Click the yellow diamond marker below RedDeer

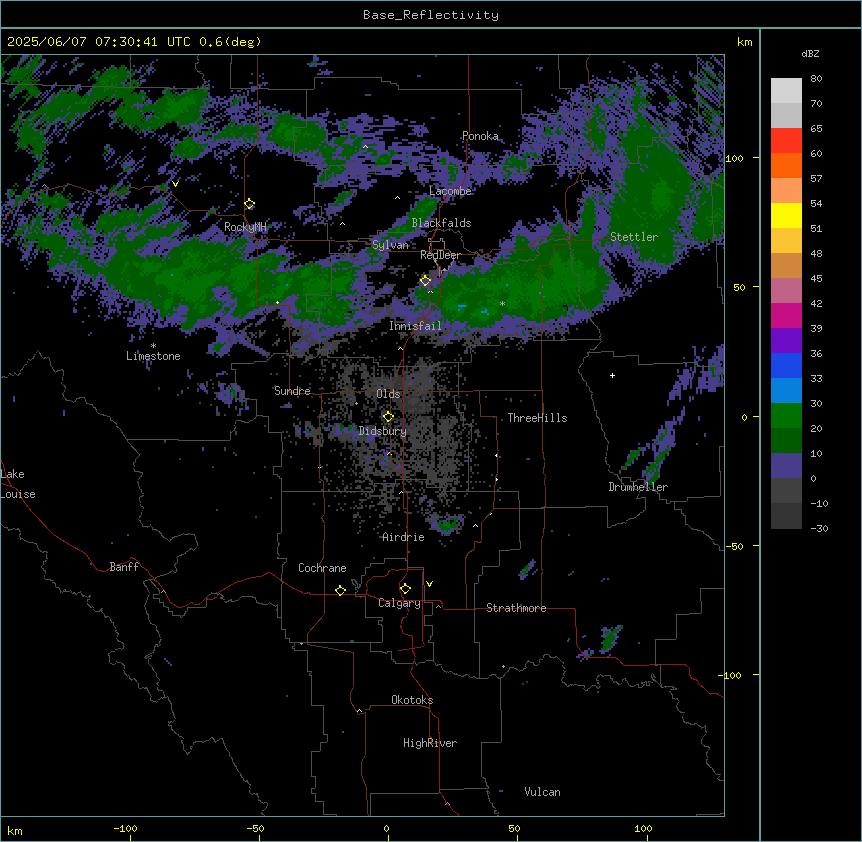click(425, 281)
